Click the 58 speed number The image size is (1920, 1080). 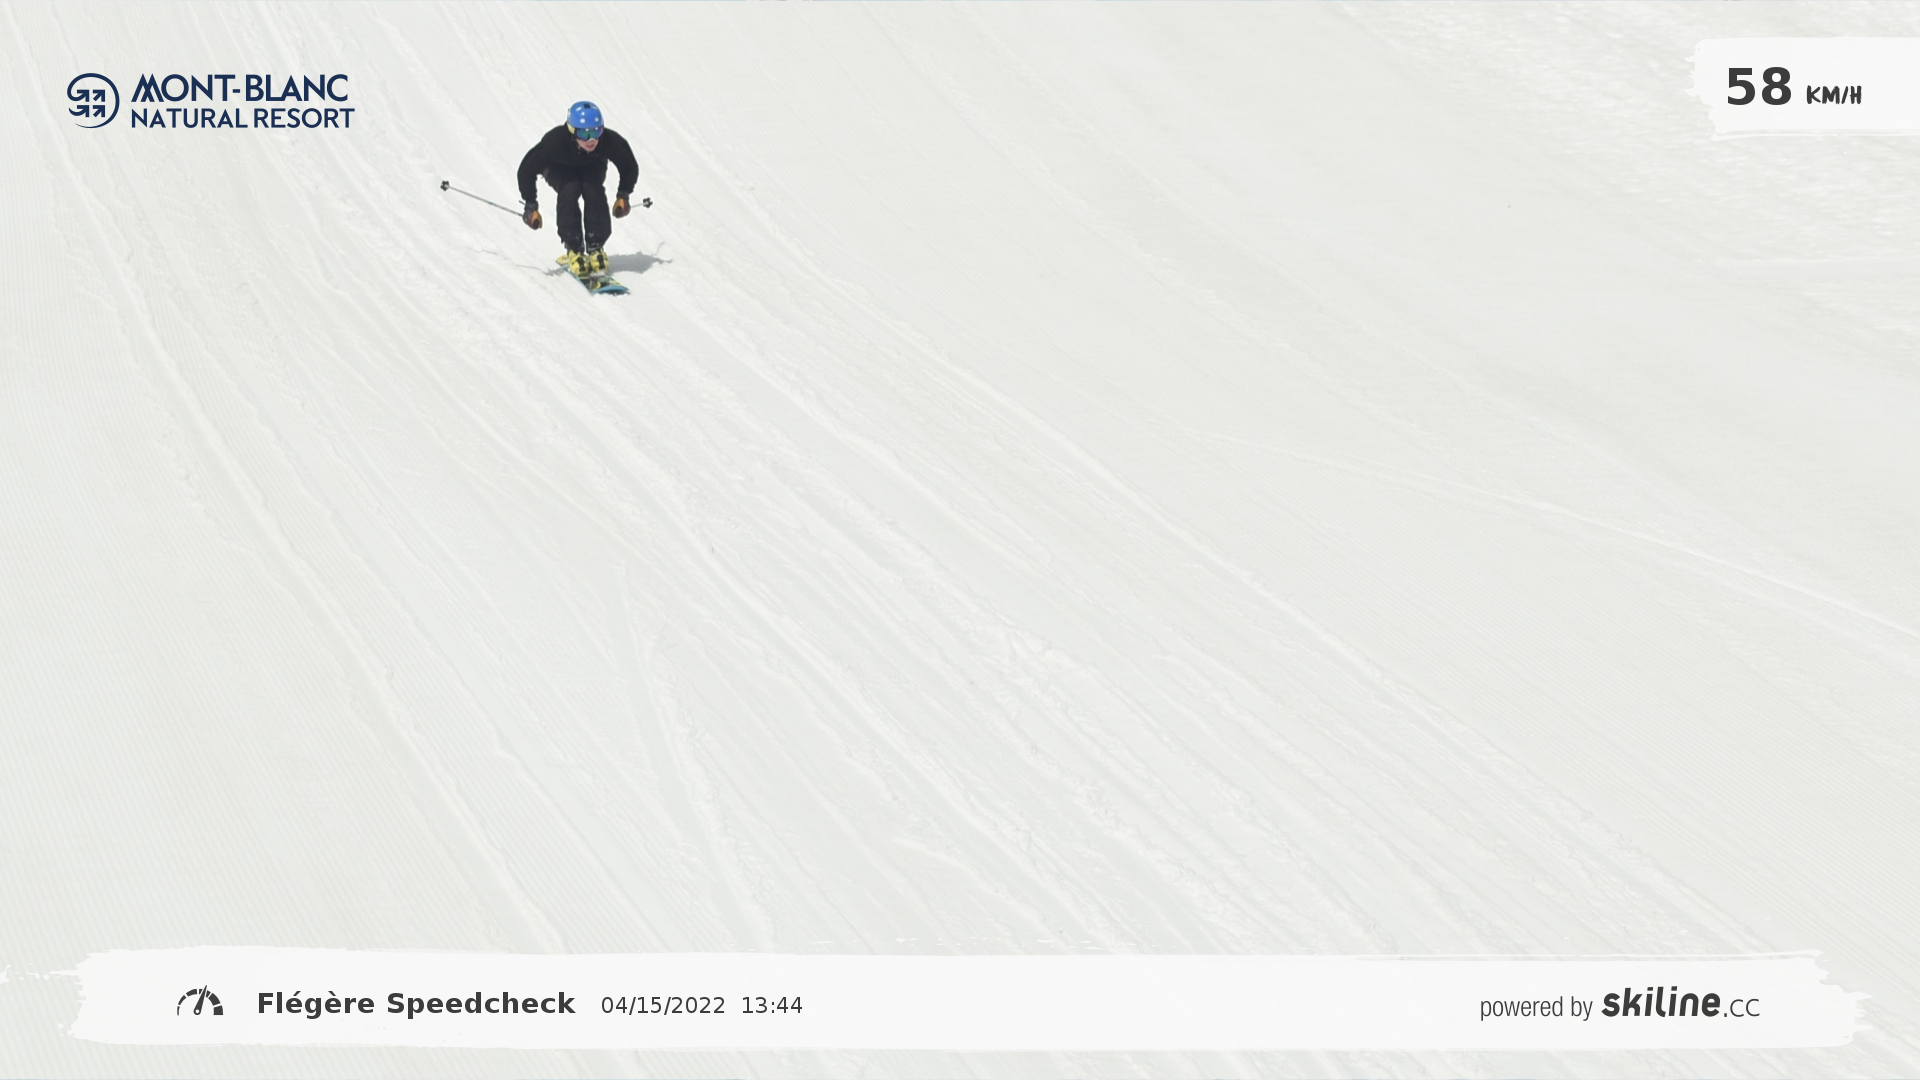tap(1759, 88)
